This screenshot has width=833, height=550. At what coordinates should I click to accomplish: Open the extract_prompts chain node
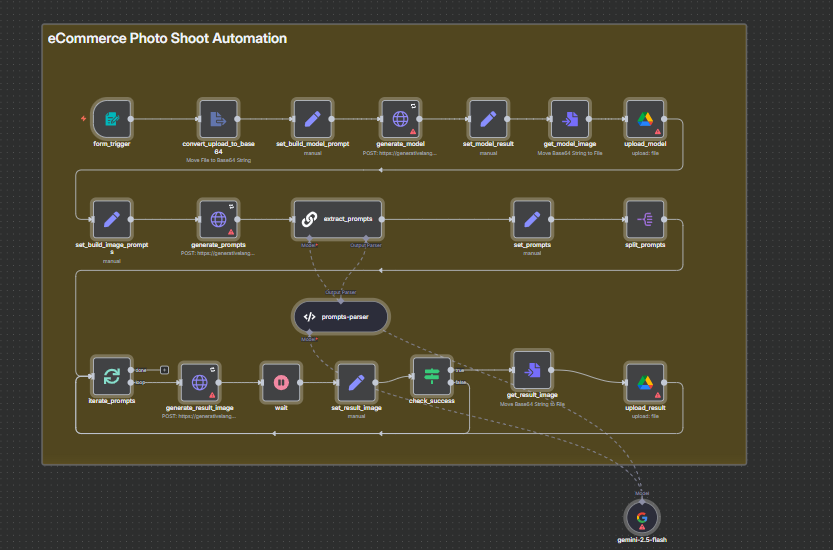click(338, 219)
